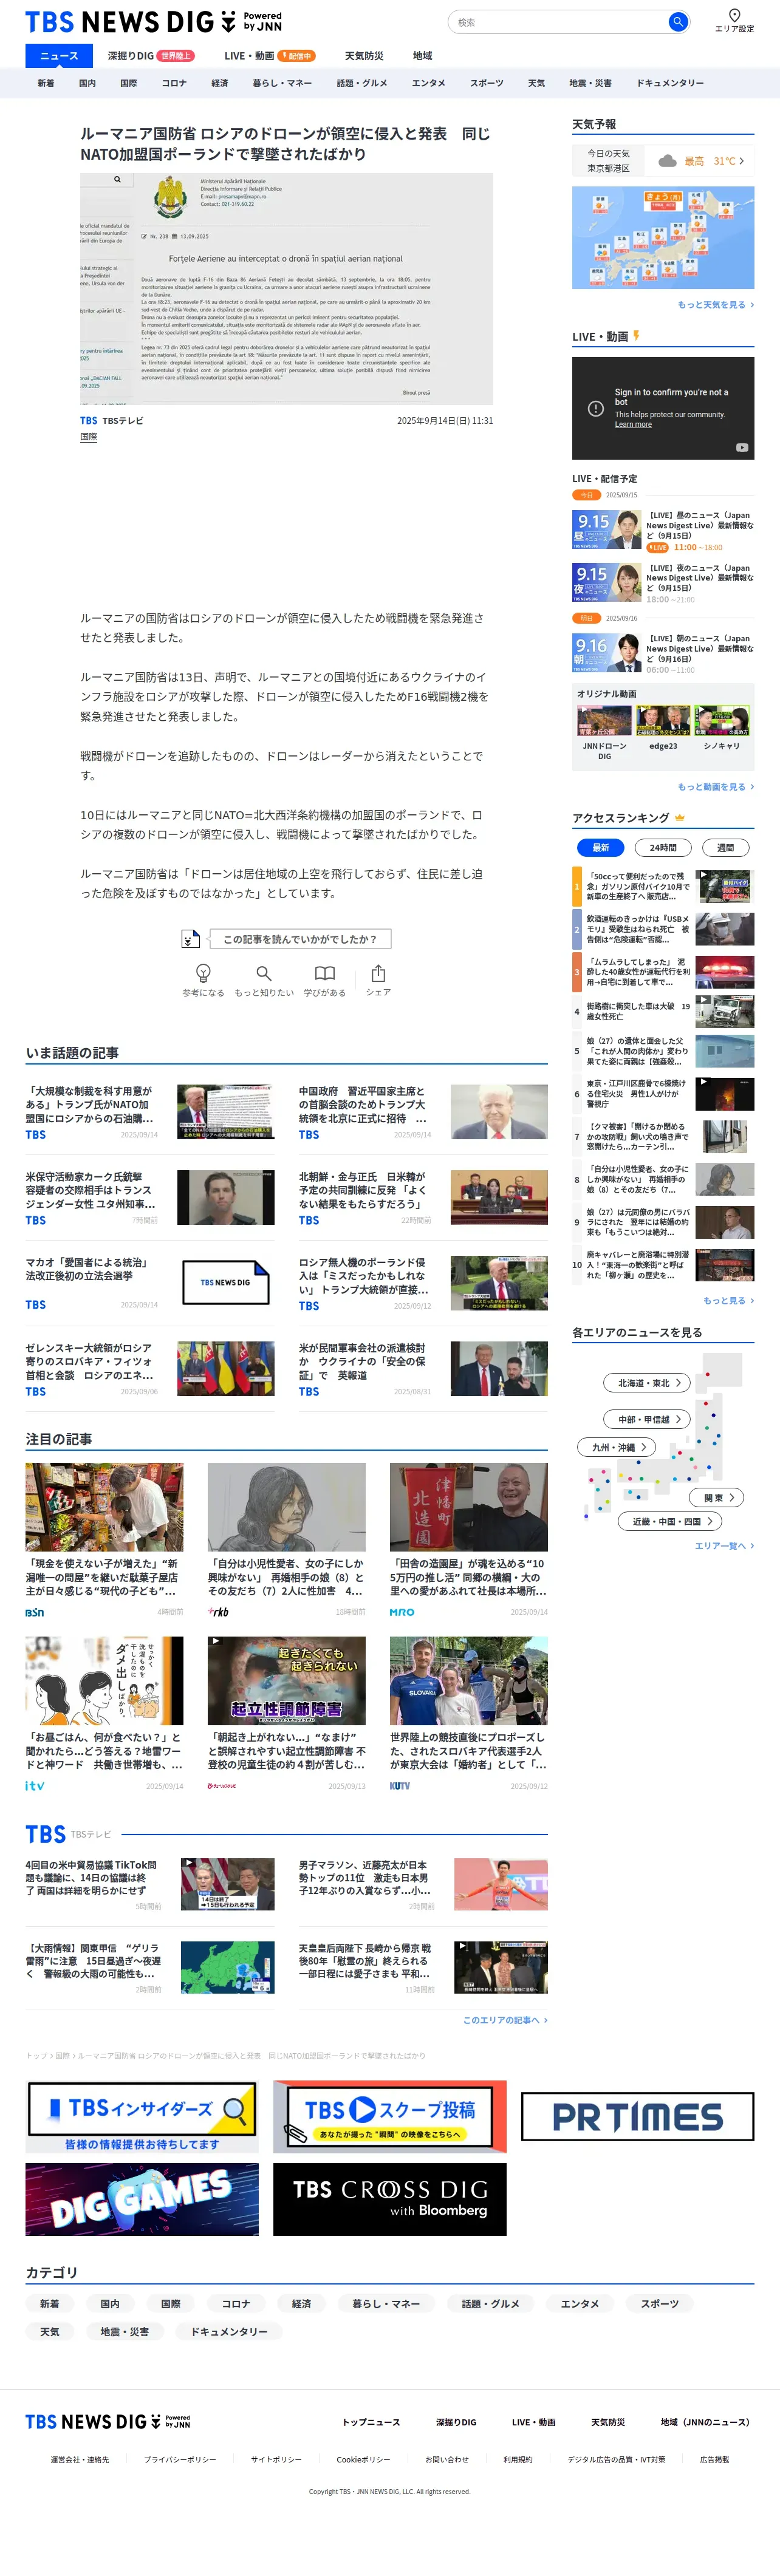Open the 深掘りDIG tab
The width and height of the screenshot is (780, 2576).
pyautogui.click(x=150, y=56)
